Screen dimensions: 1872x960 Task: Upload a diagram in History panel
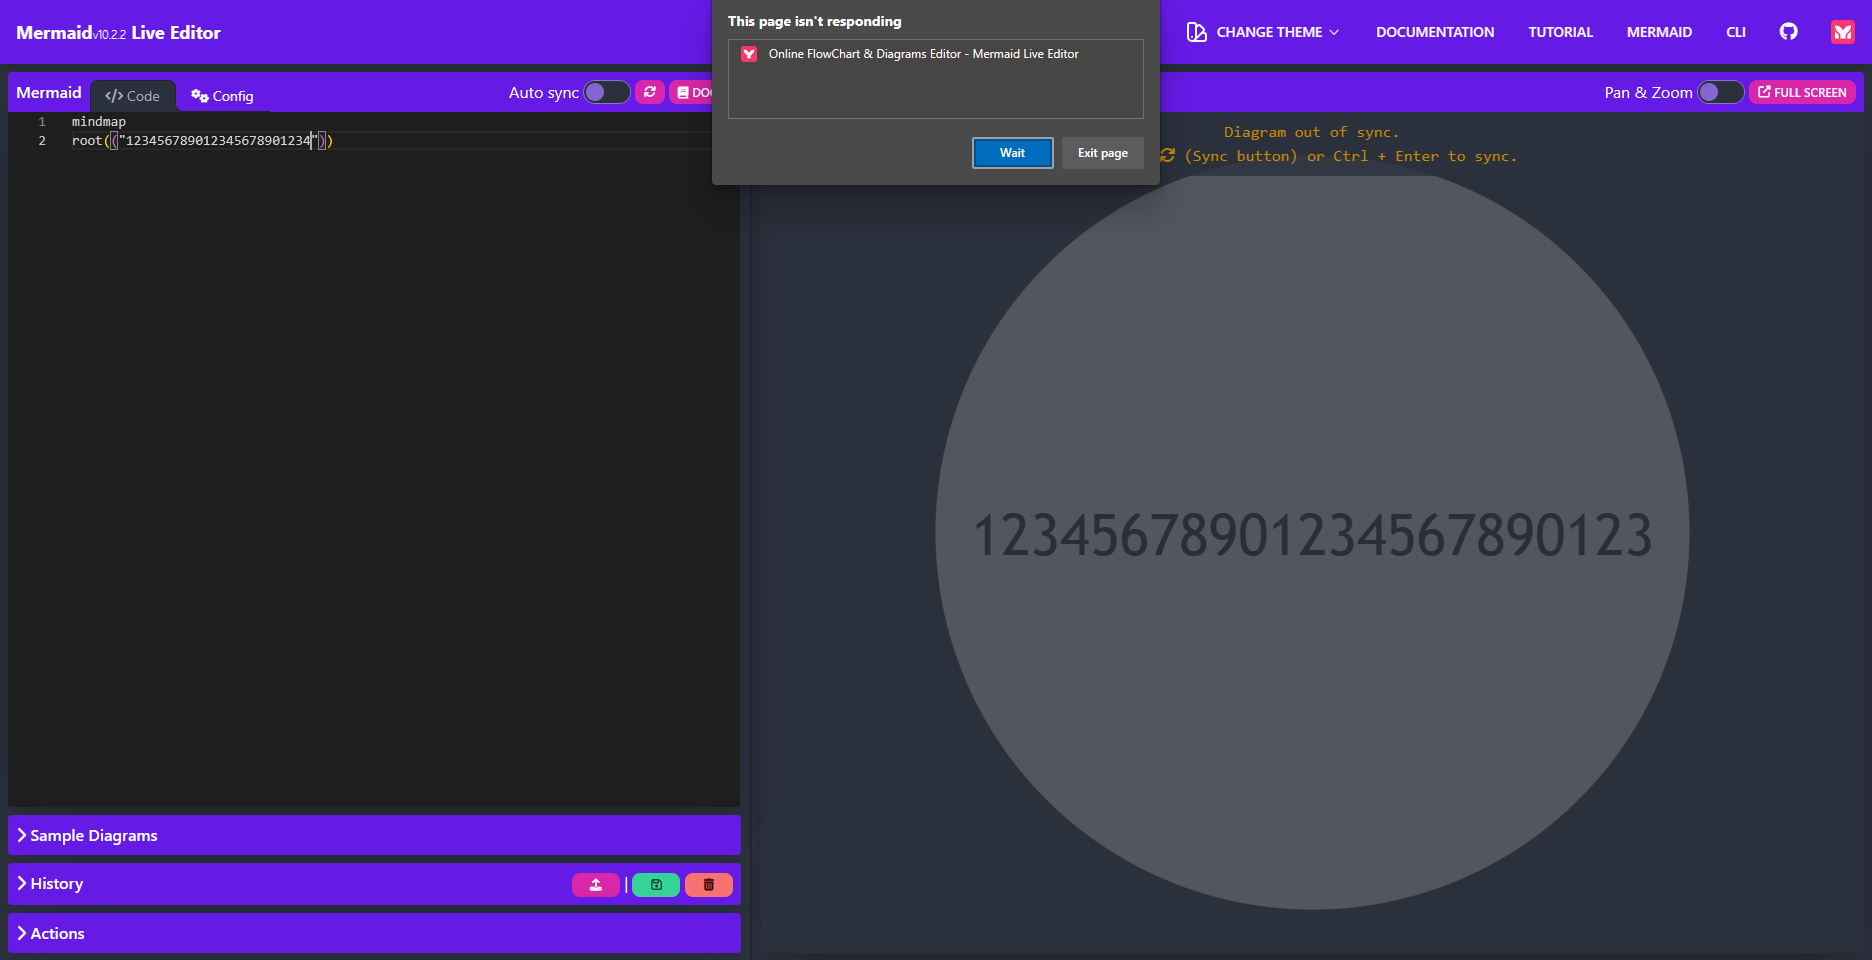click(596, 884)
